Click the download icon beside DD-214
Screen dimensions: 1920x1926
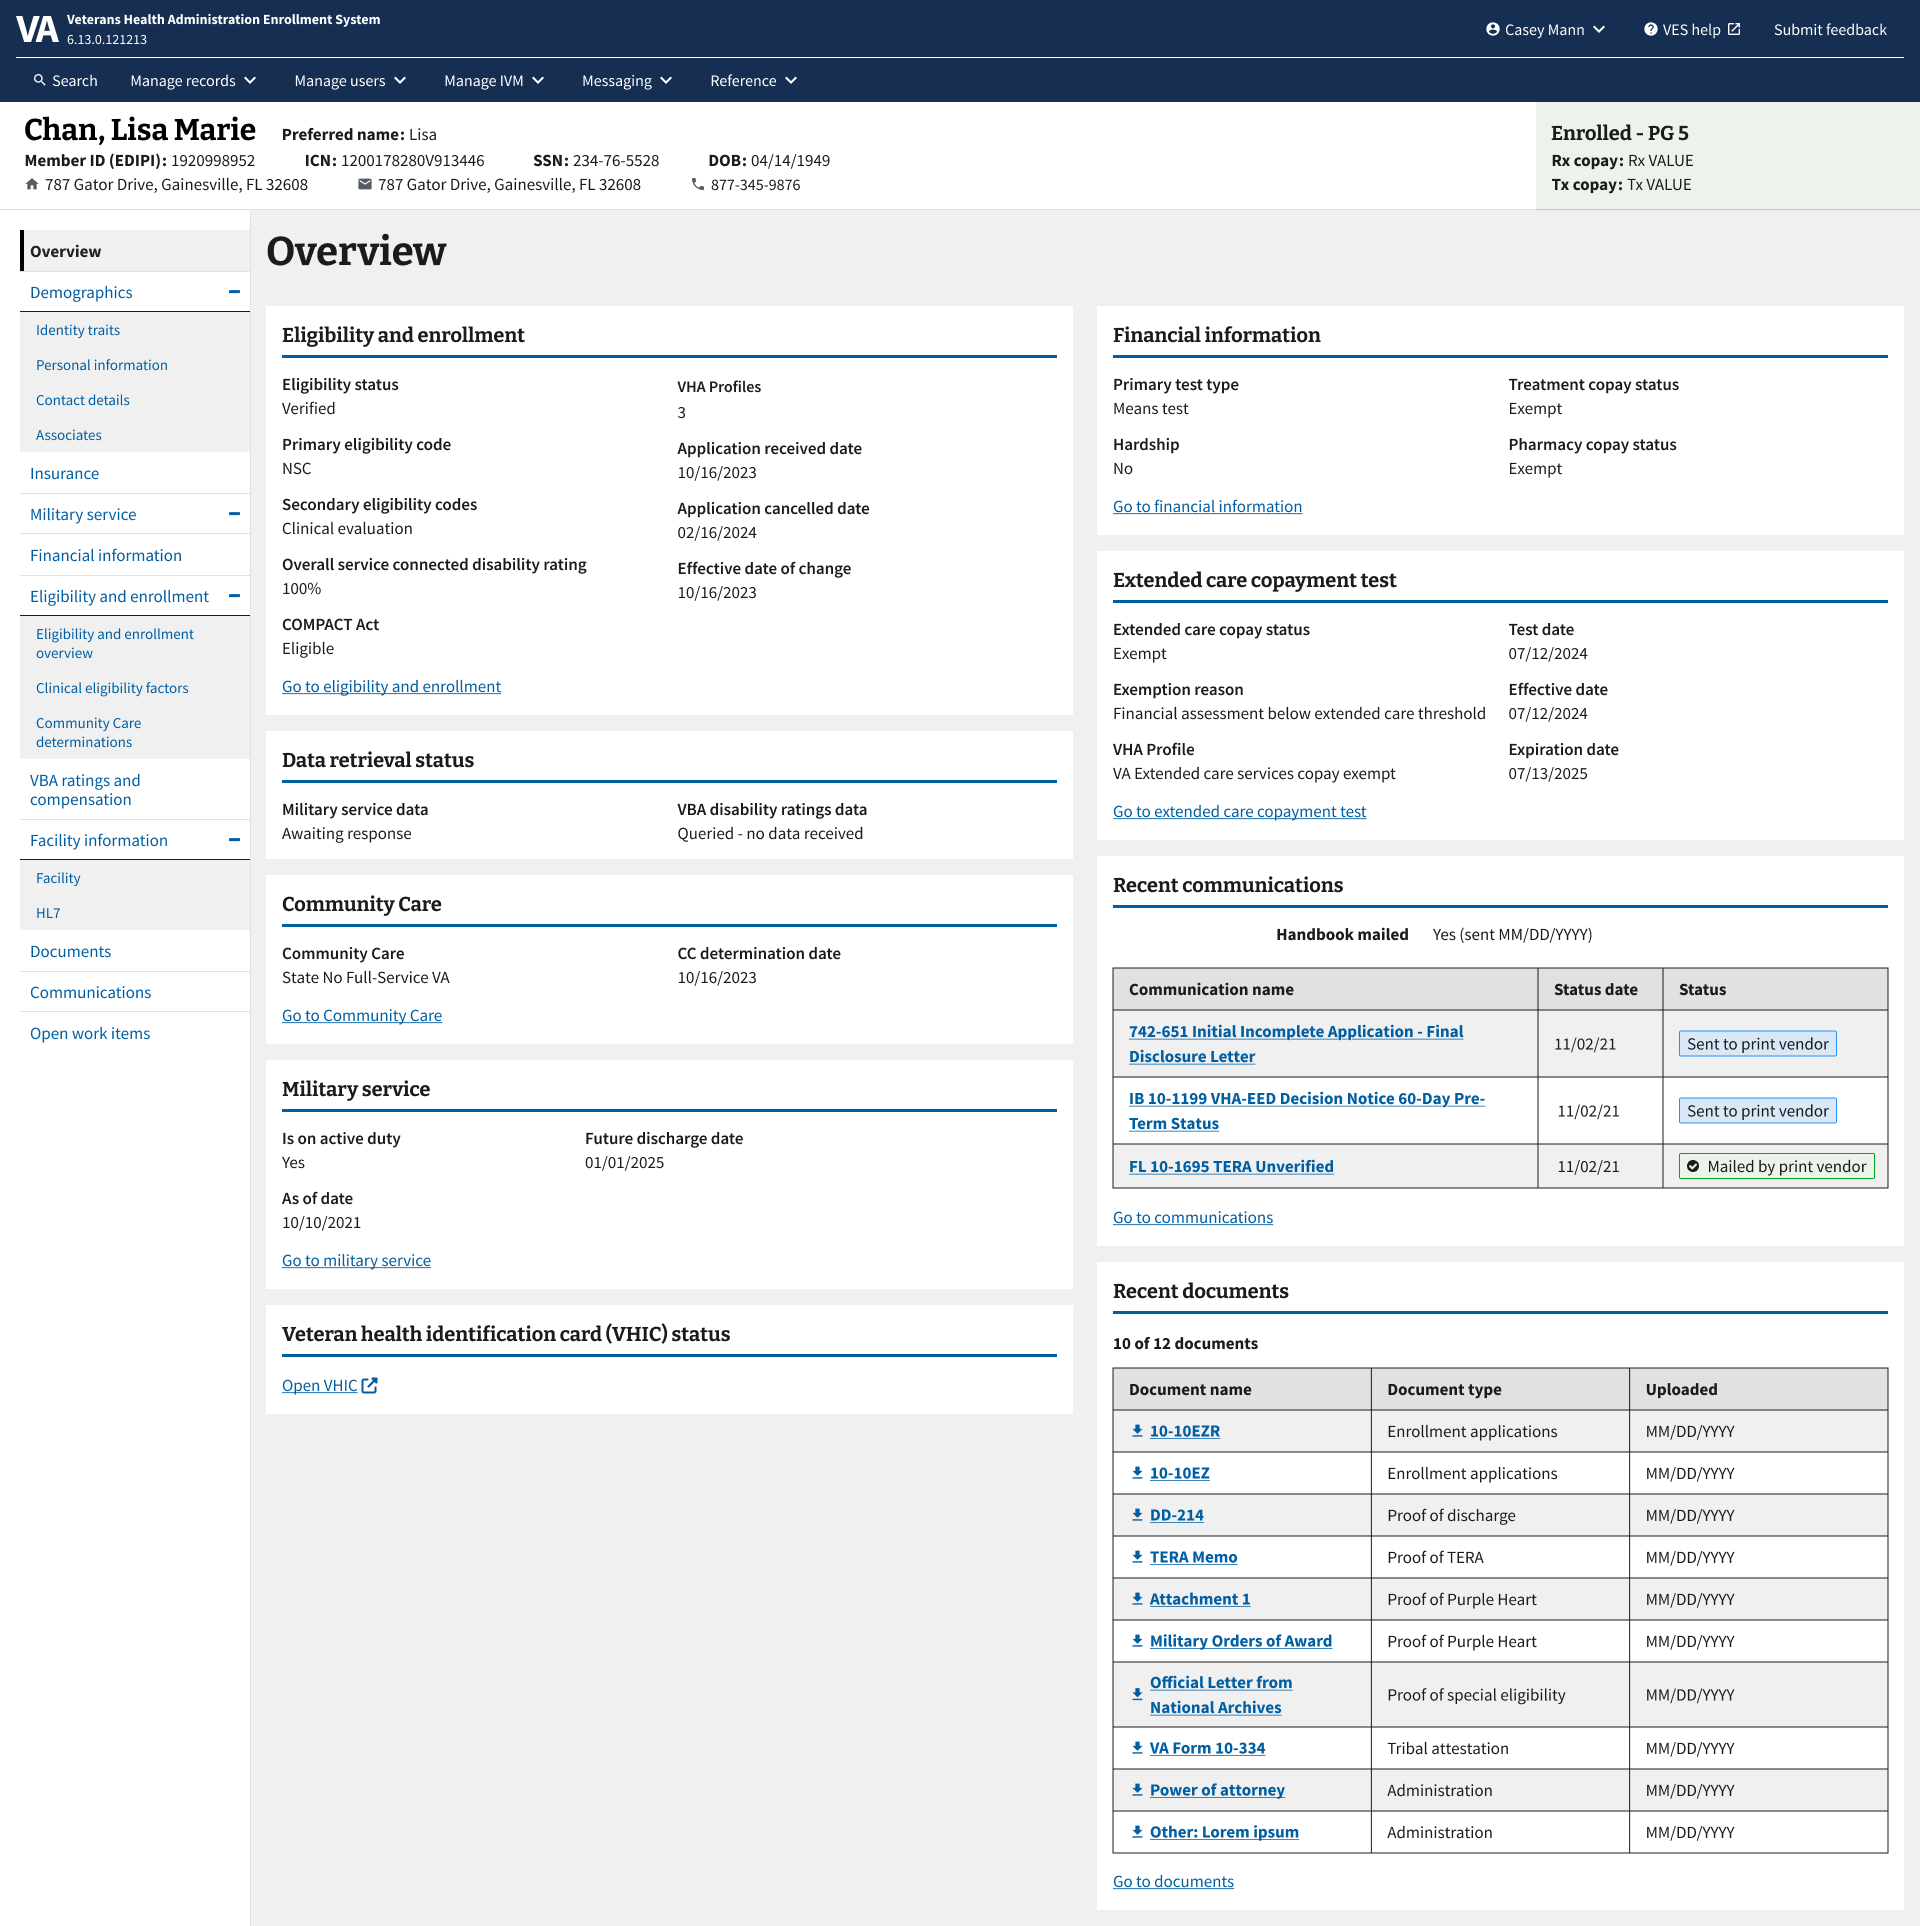[1137, 1515]
